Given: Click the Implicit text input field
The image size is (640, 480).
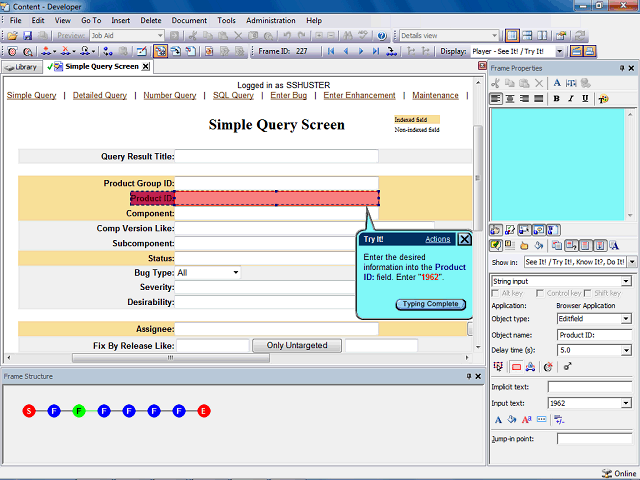Looking at the screenshot, I should point(590,387).
